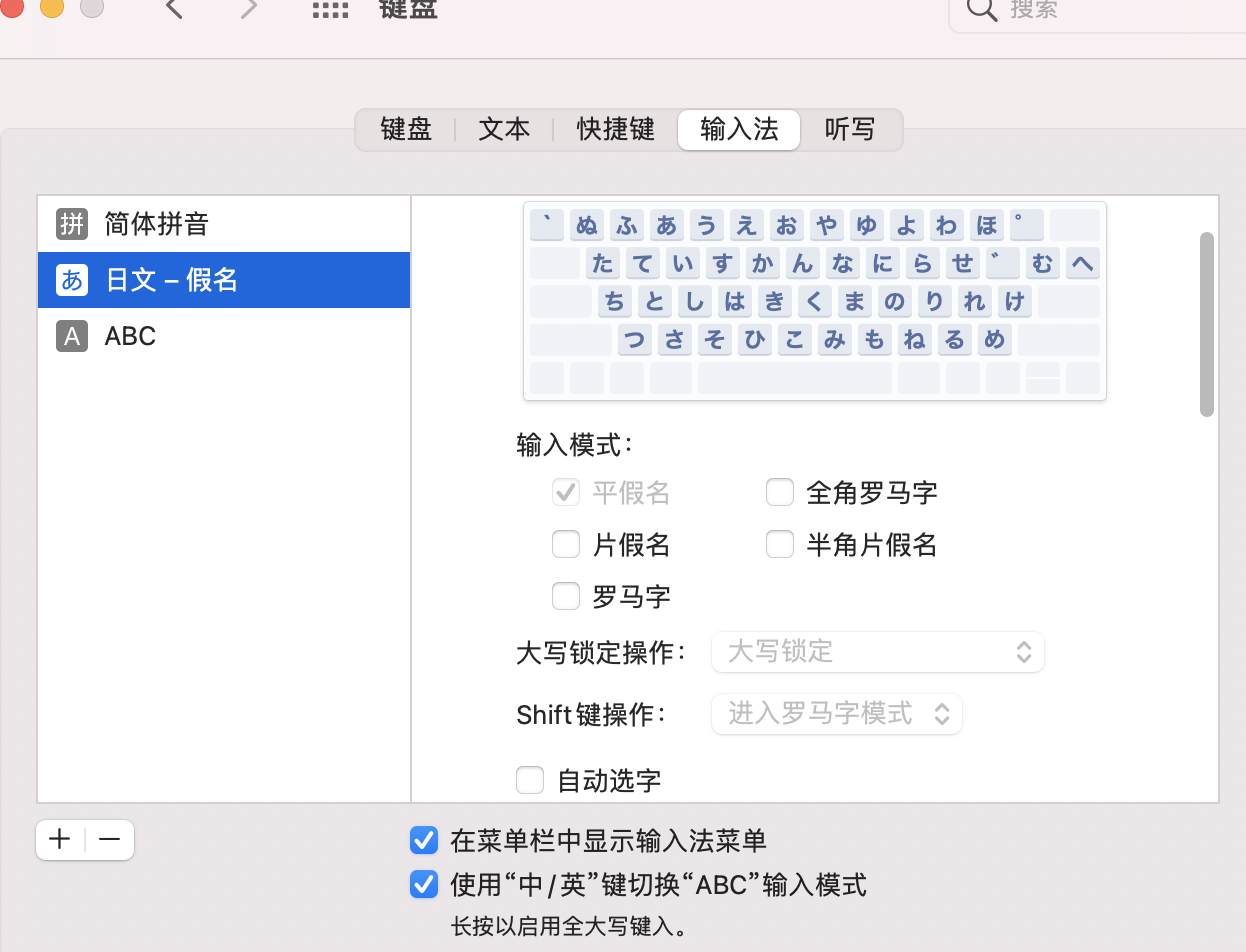Open the 文本 tab
Screen dimensions: 1246x952
point(504,130)
